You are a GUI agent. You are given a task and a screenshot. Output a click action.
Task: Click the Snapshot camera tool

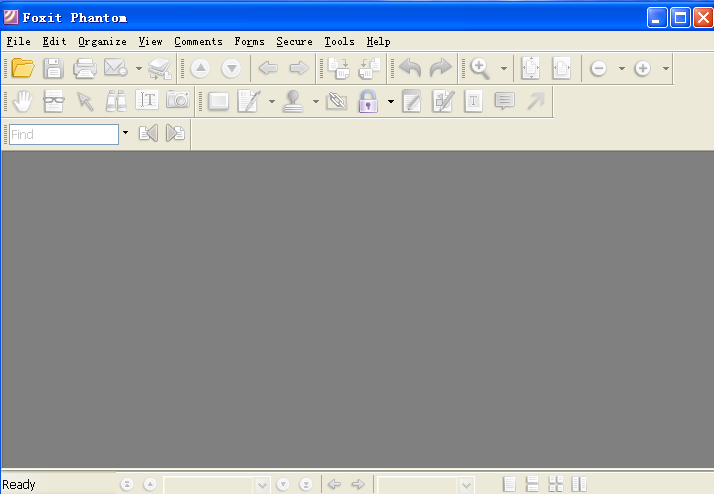(177, 101)
